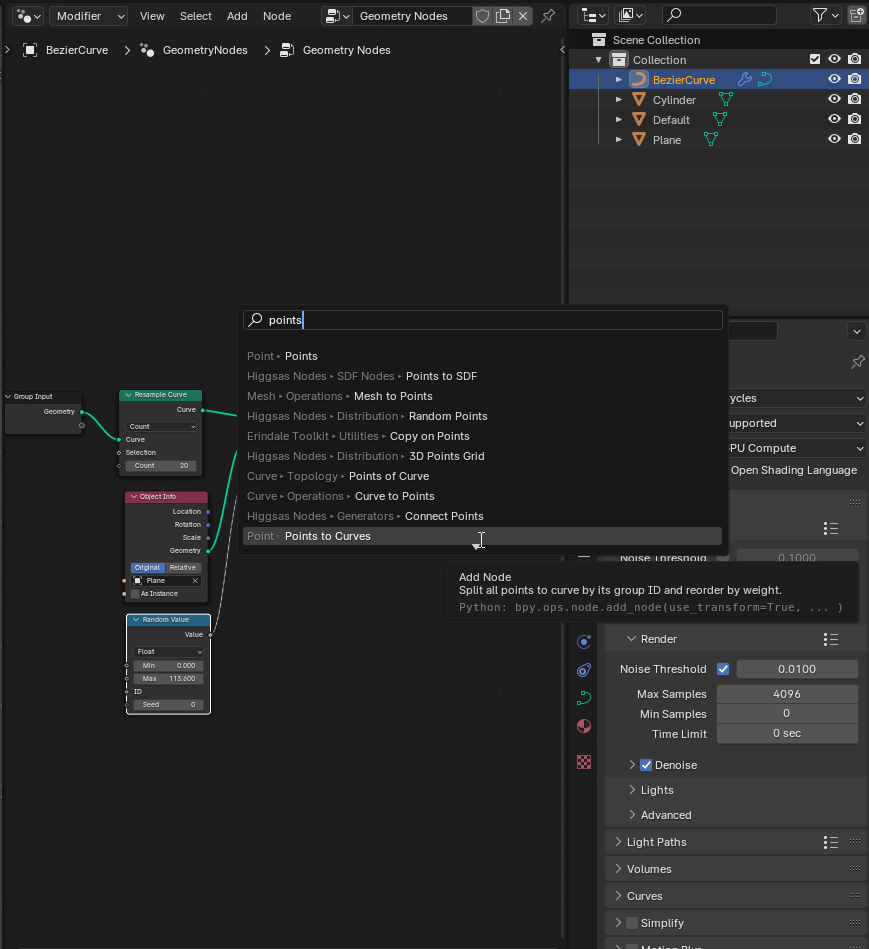The image size is (869, 949).
Task: Open the Physics properties tab
Action: click(584, 642)
